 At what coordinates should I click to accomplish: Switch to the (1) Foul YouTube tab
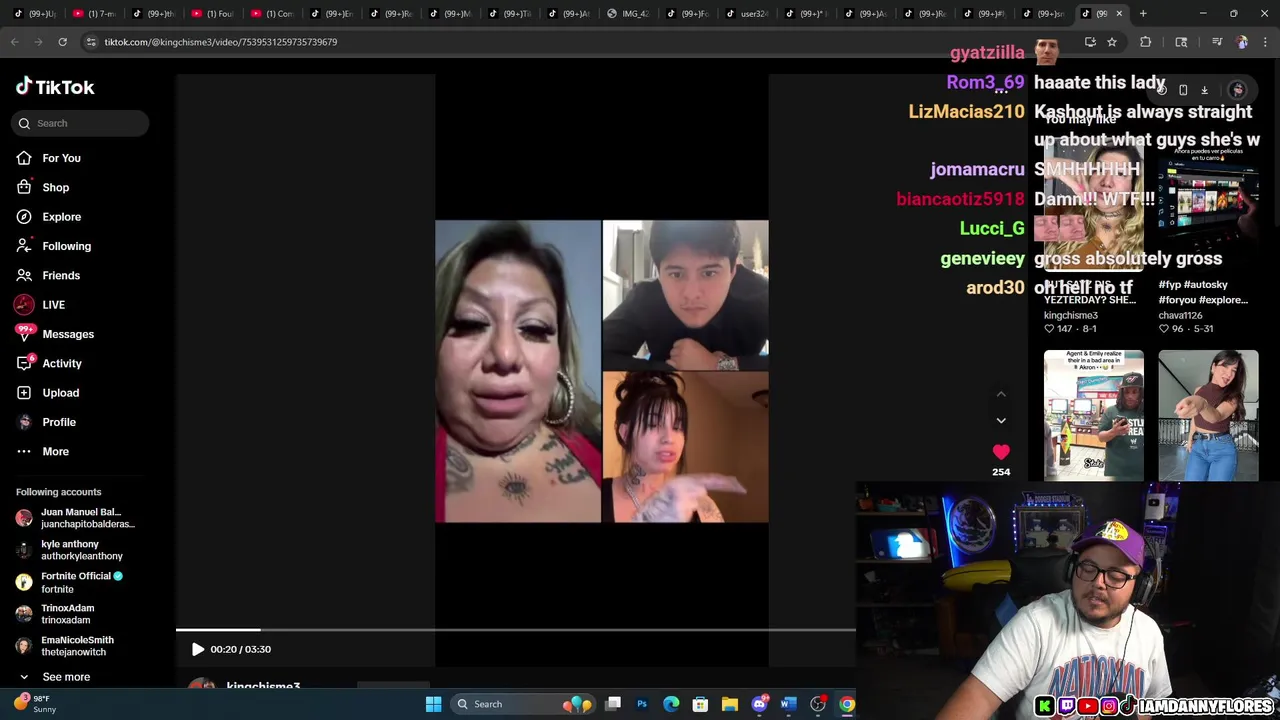tap(218, 13)
